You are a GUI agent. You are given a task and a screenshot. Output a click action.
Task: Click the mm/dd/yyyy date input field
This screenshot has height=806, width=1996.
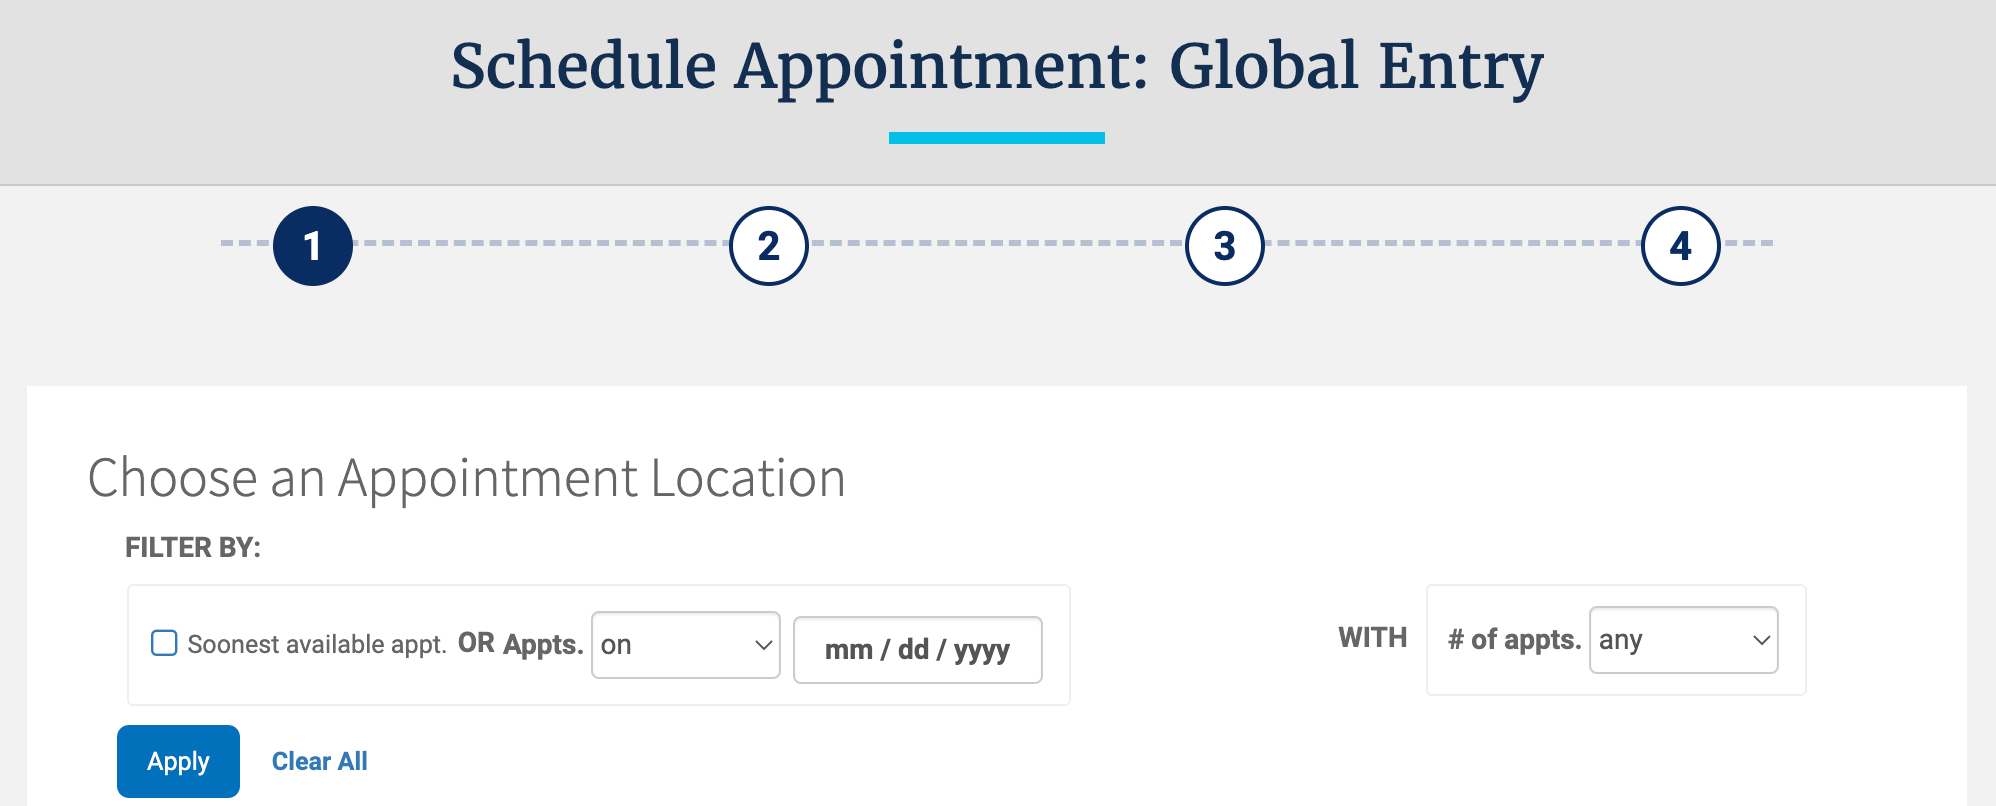(x=917, y=649)
